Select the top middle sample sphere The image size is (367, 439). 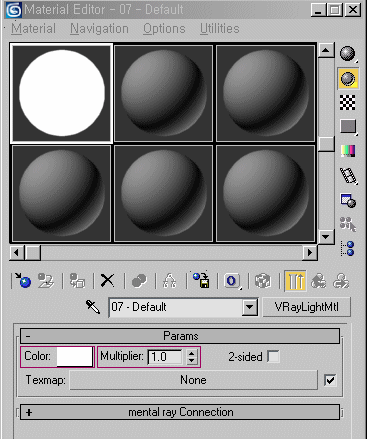(163, 93)
